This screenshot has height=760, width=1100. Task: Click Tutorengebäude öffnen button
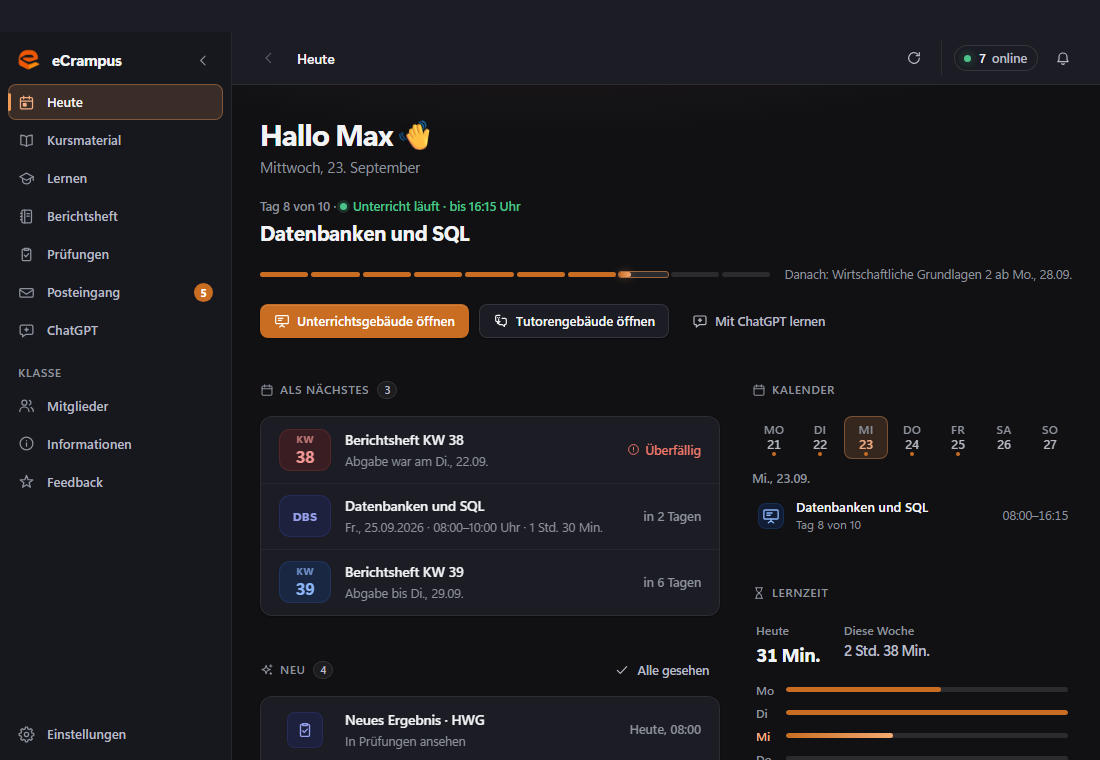pyautogui.click(x=574, y=321)
